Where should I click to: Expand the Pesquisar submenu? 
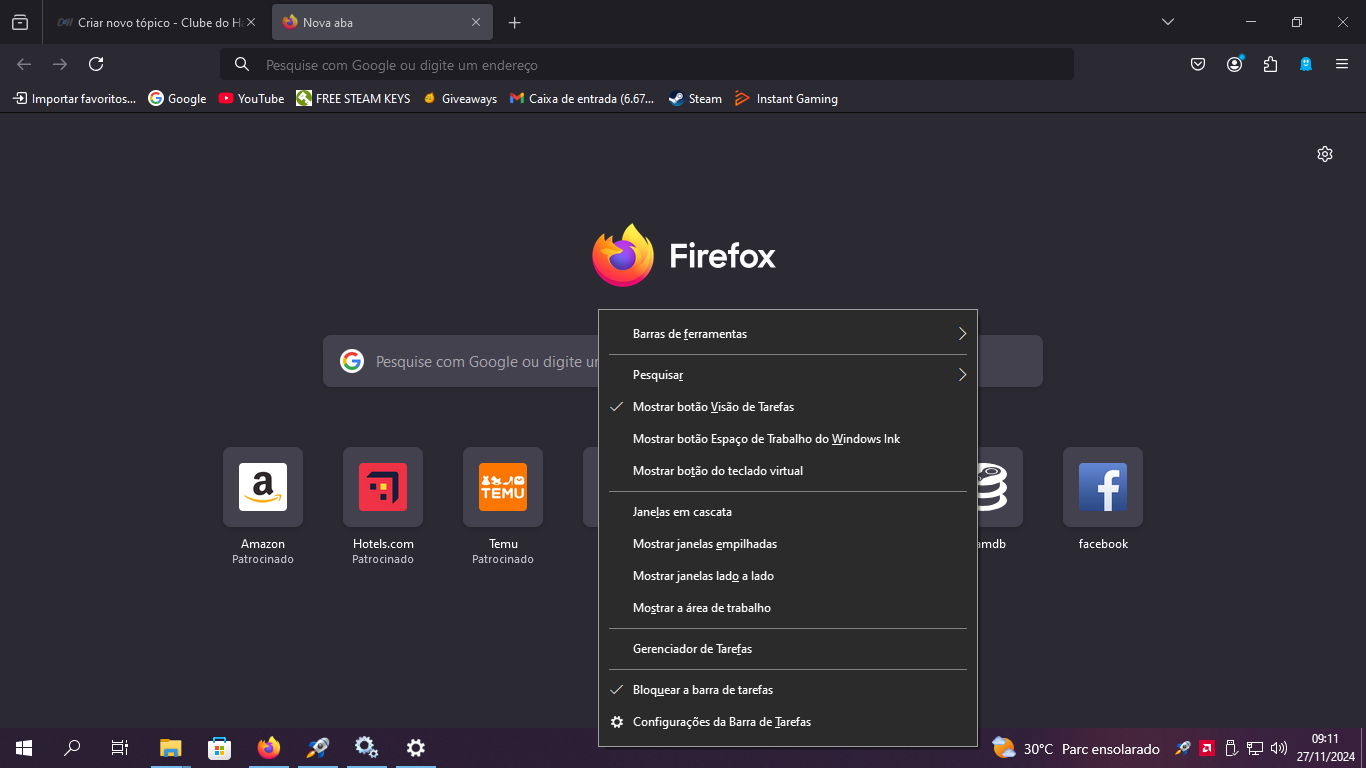pyautogui.click(x=788, y=375)
